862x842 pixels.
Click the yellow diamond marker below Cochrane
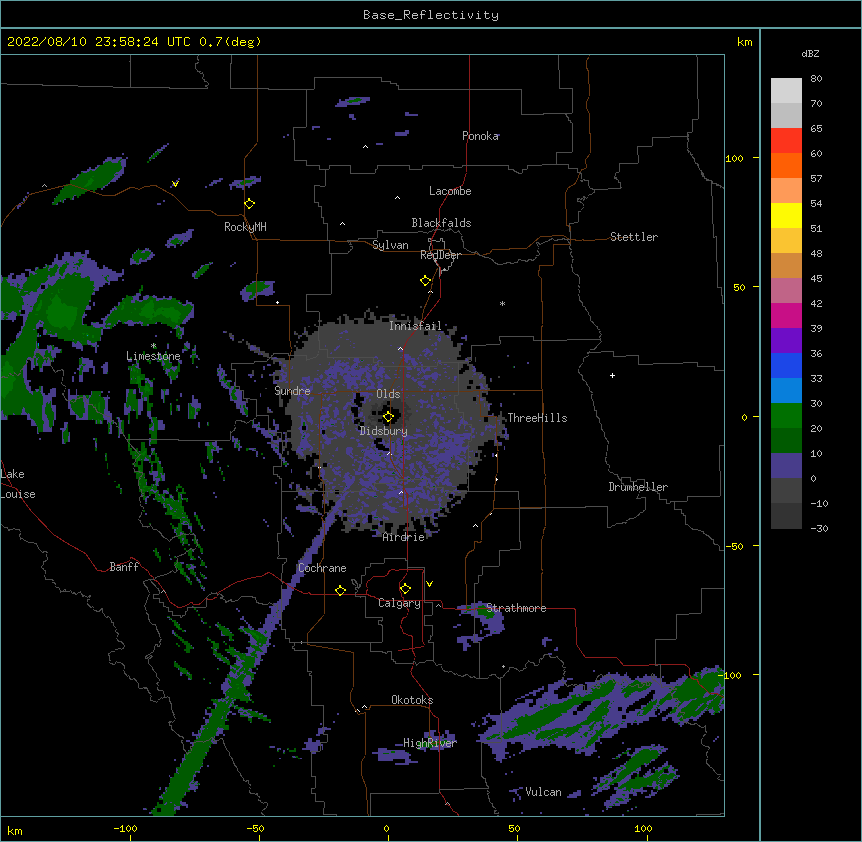340,590
